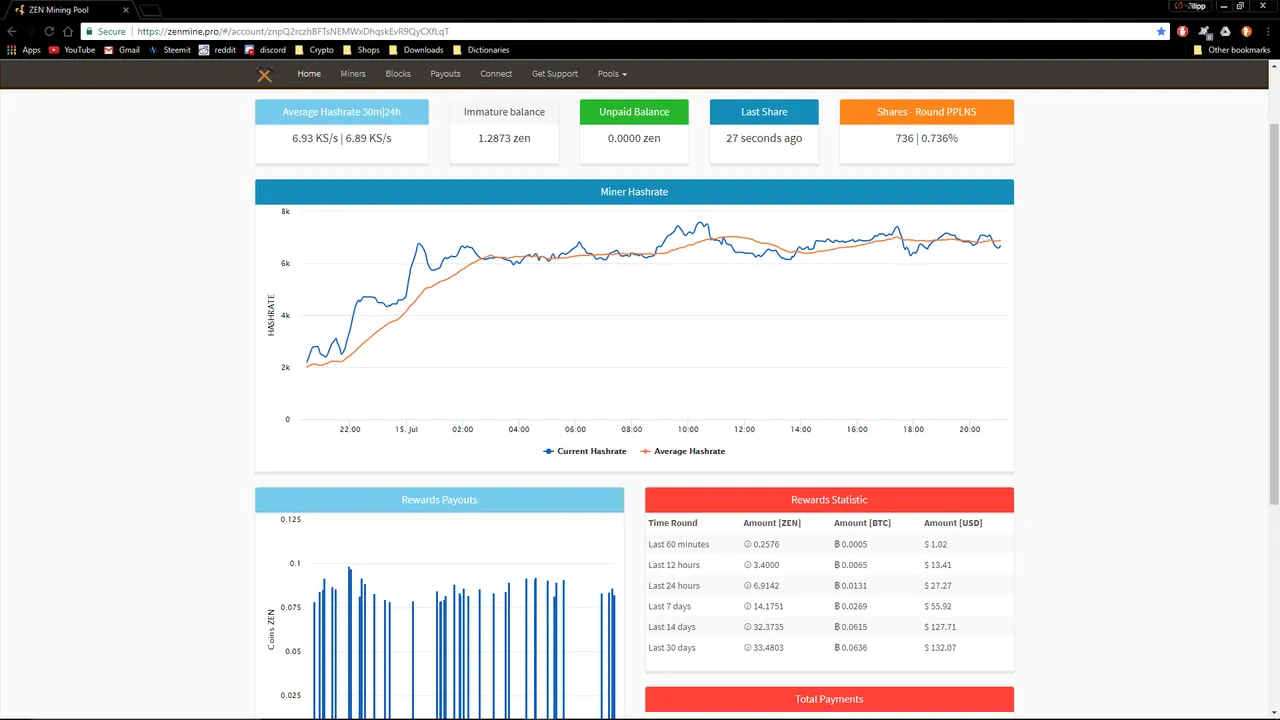Expand the Pools dropdown menu
The height and width of the screenshot is (720, 1280).
coord(612,74)
